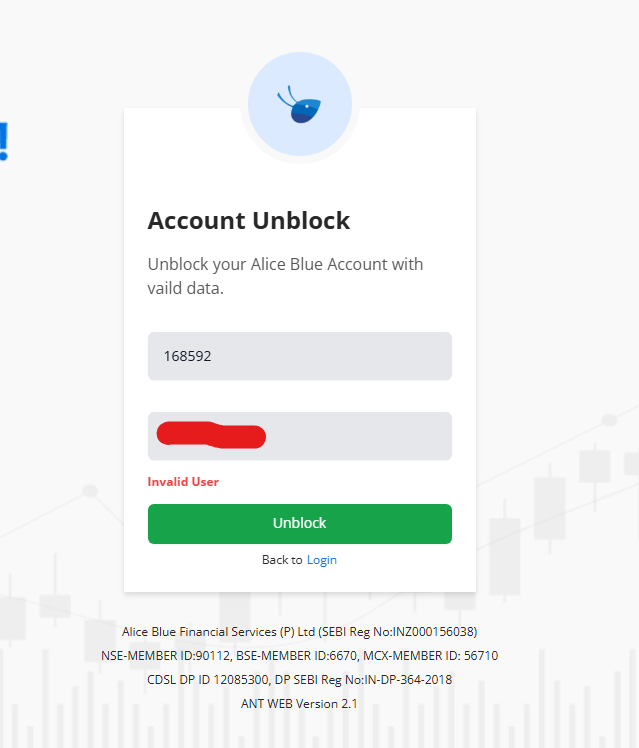Click the red scribble covering the second field

[x=211, y=435]
